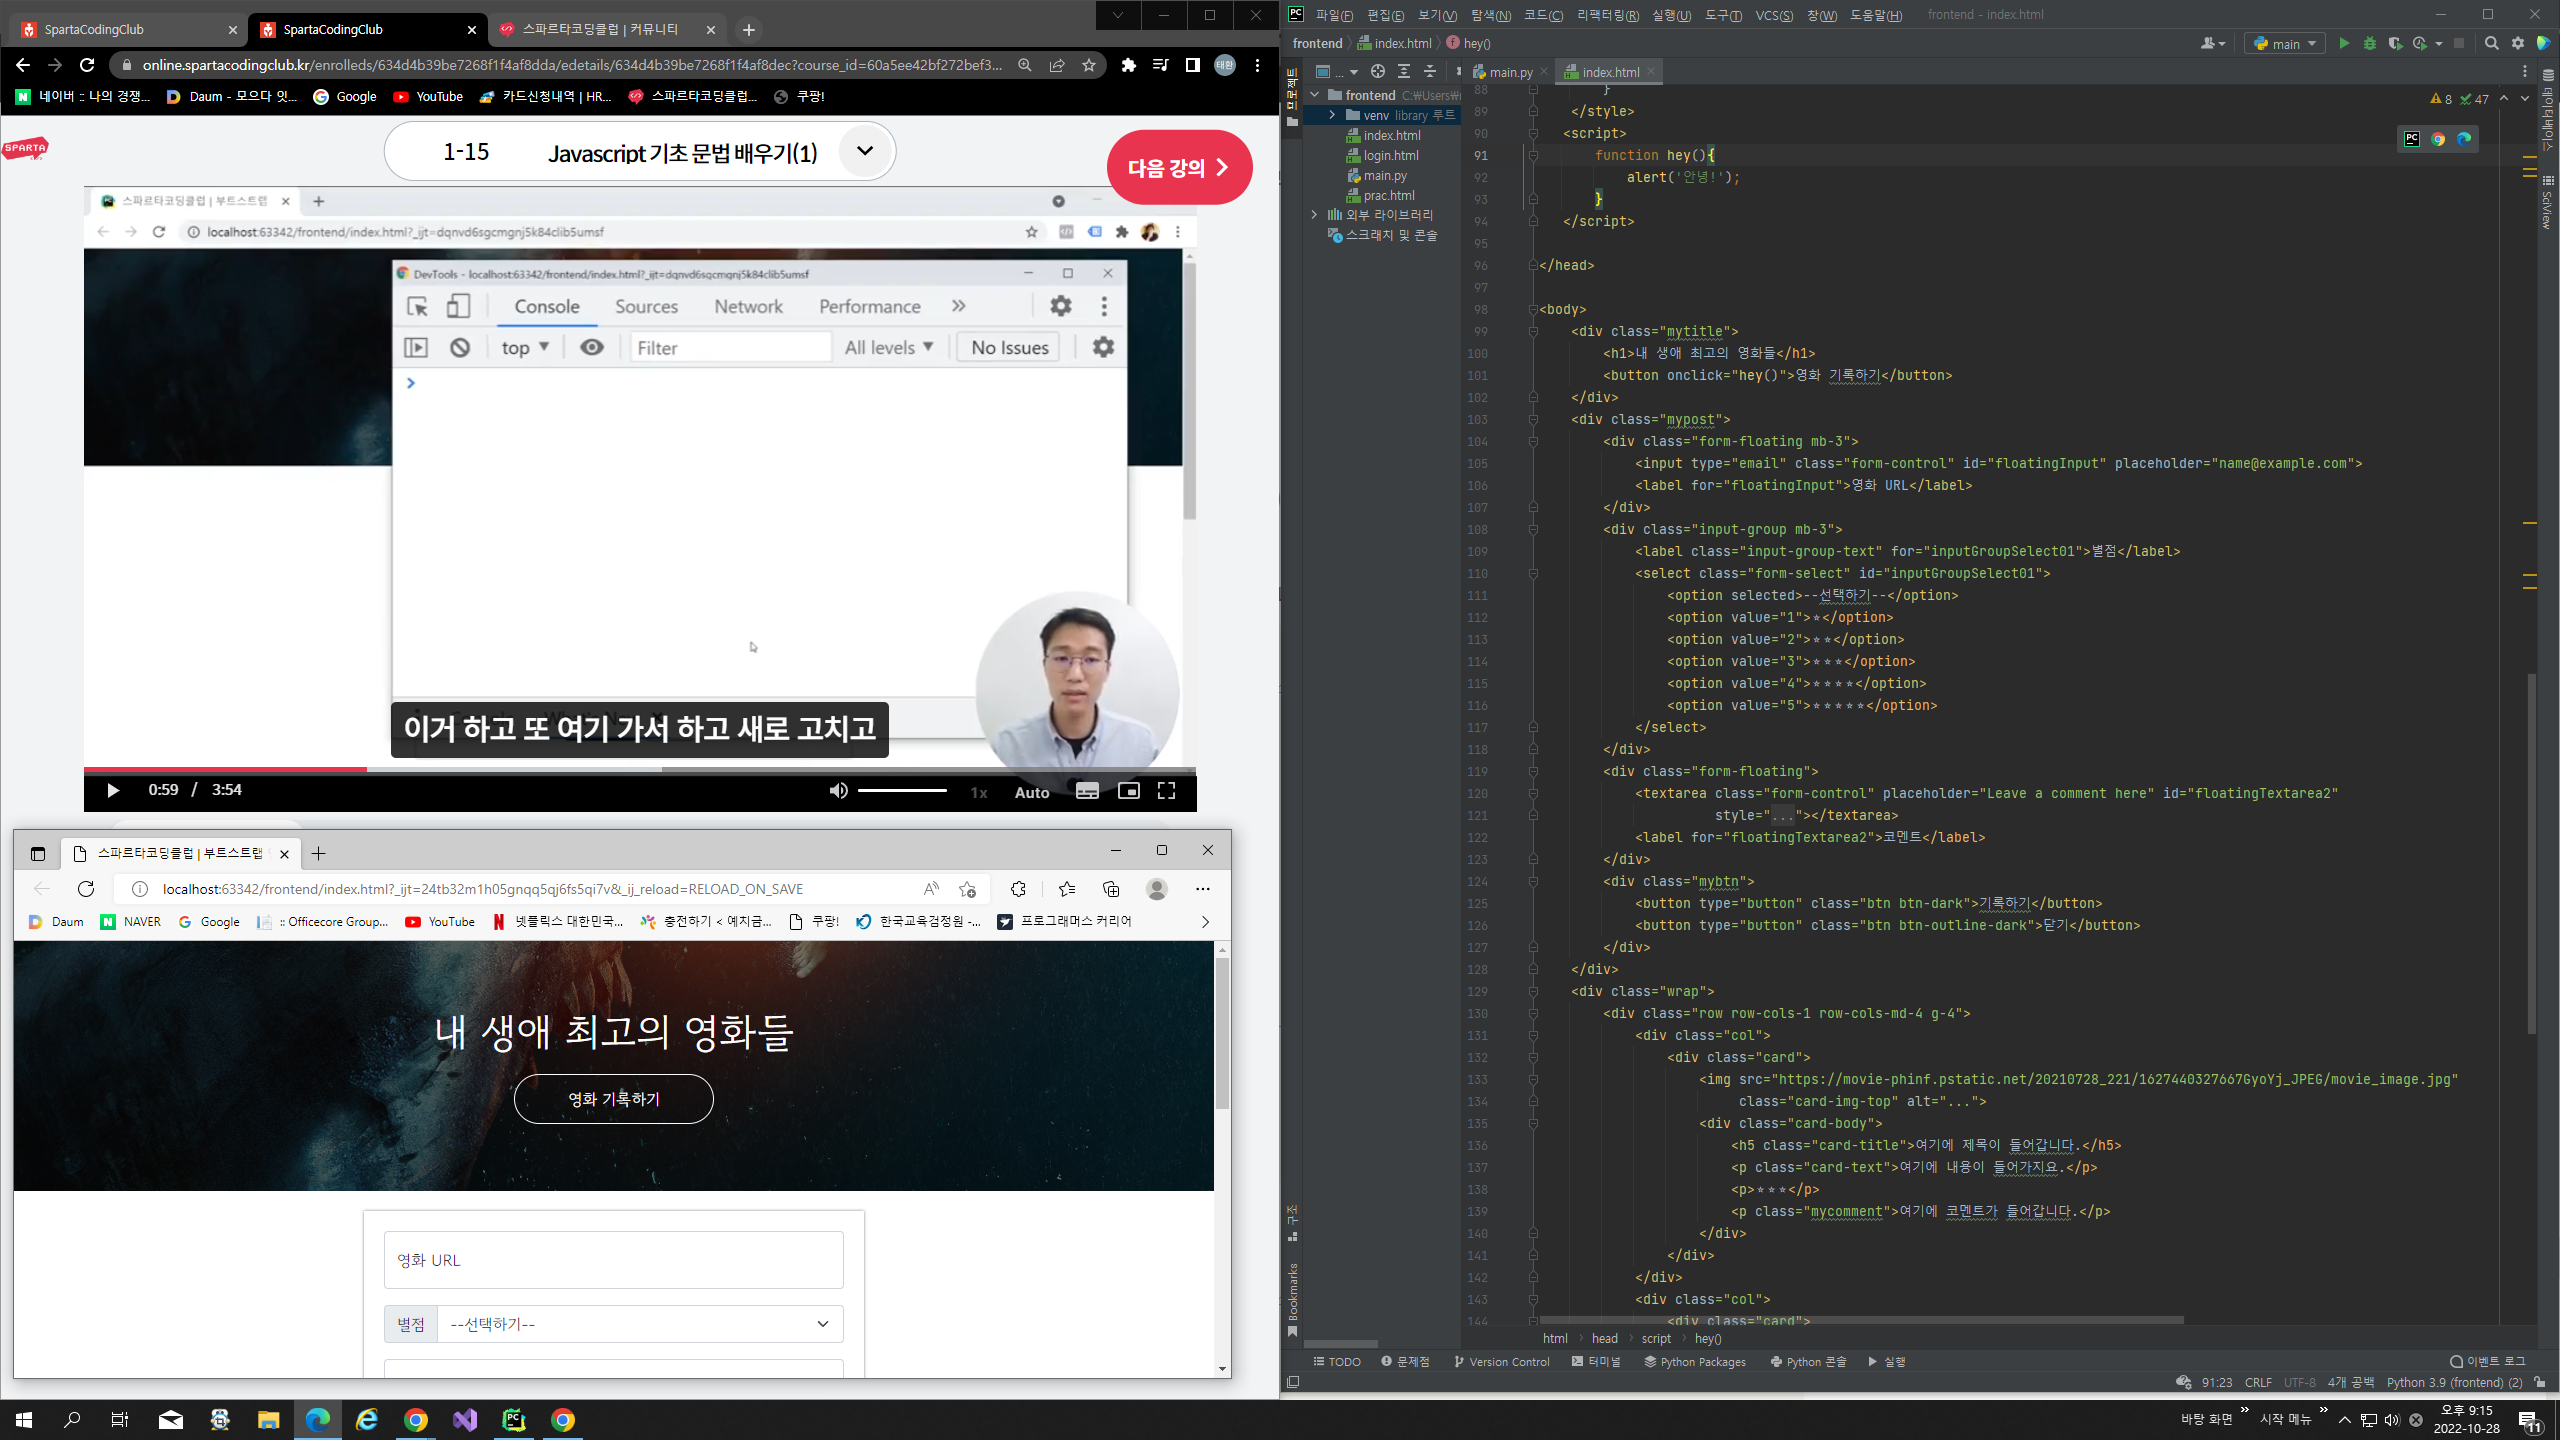Reload the Chrome SpartaCodingClub page

87,65
